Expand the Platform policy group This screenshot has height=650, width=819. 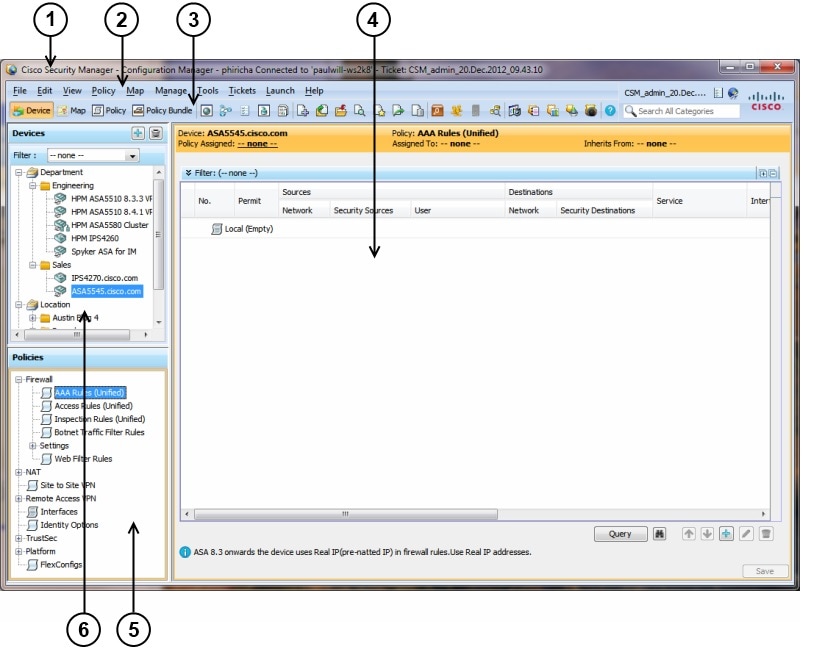pyautogui.click(x=19, y=551)
